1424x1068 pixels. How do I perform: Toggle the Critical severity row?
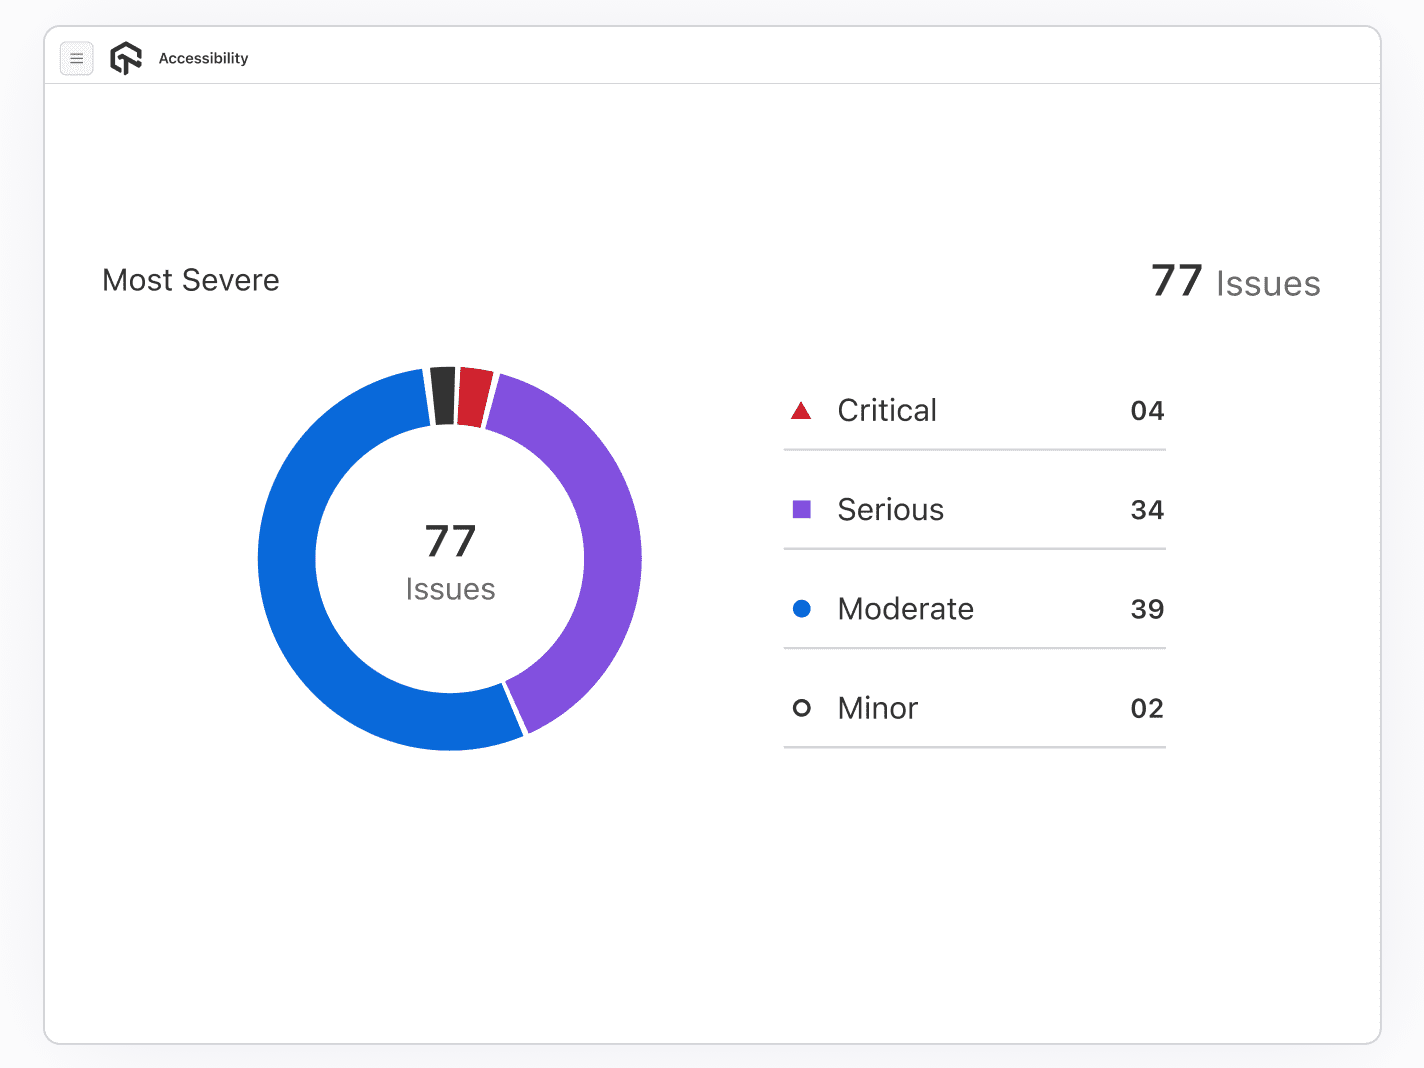tap(973, 410)
